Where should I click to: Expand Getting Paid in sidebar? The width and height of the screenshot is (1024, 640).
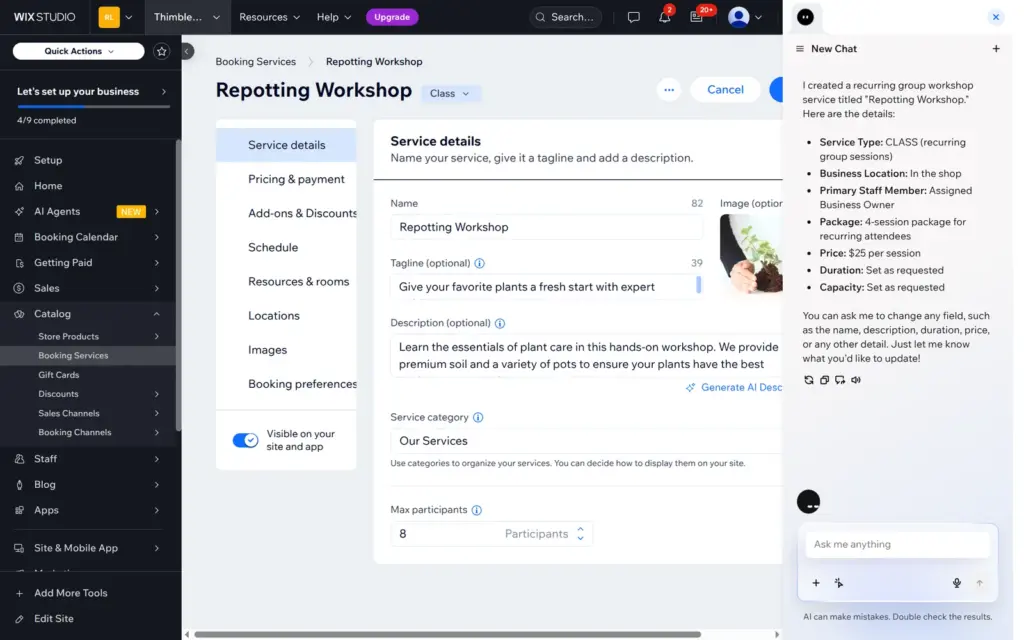click(157, 263)
